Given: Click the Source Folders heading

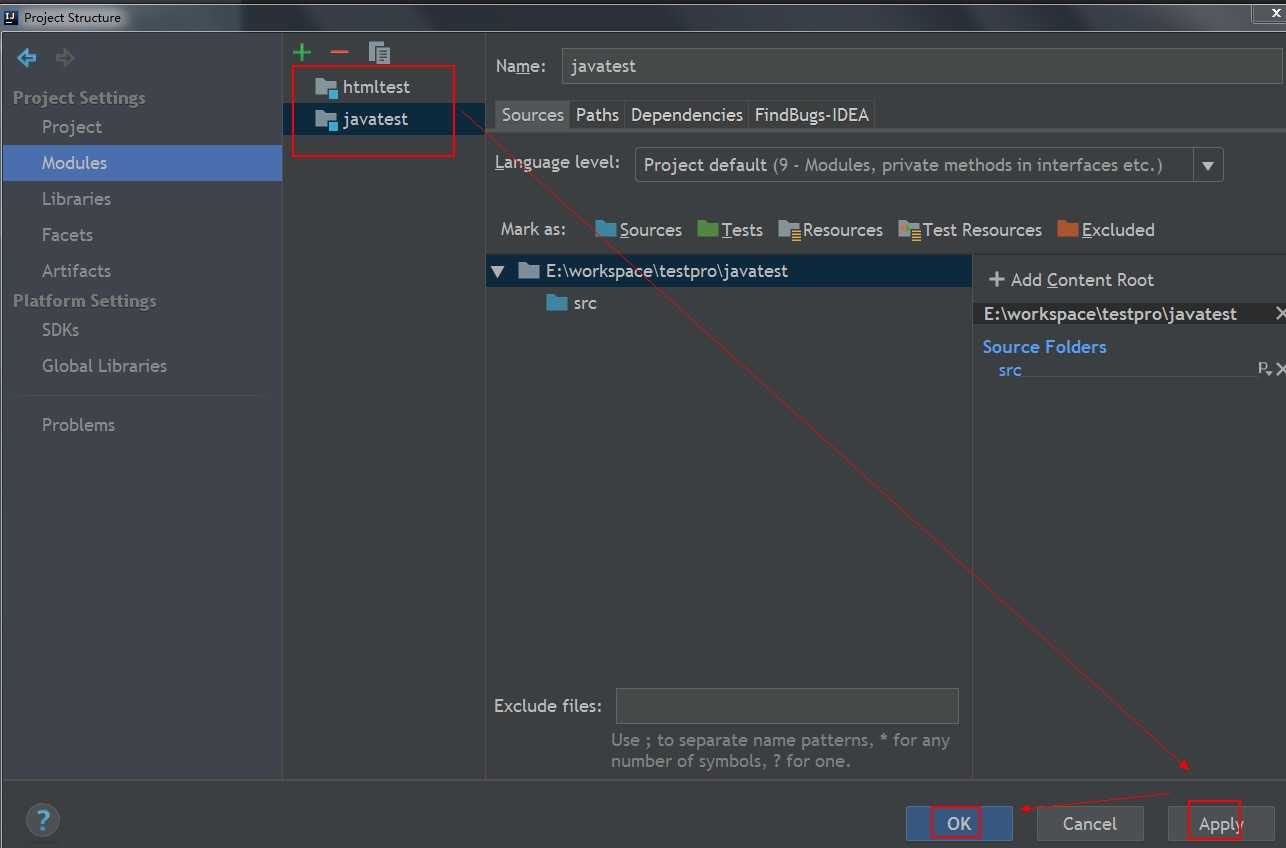Looking at the screenshot, I should tap(1044, 347).
